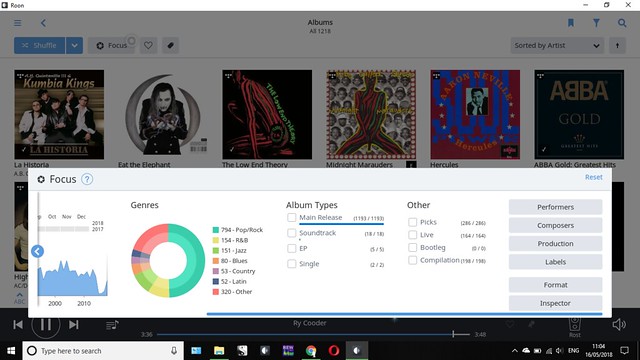The width and height of the screenshot is (640, 360).
Task: Select the Country genre legend entry
Action: click(234, 271)
